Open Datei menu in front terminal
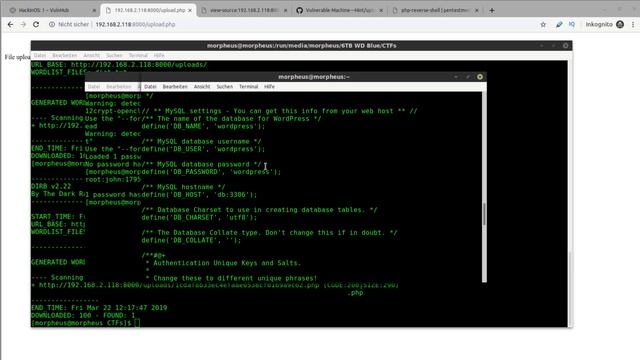This screenshot has width=640, height=360. (x=150, y=87)
